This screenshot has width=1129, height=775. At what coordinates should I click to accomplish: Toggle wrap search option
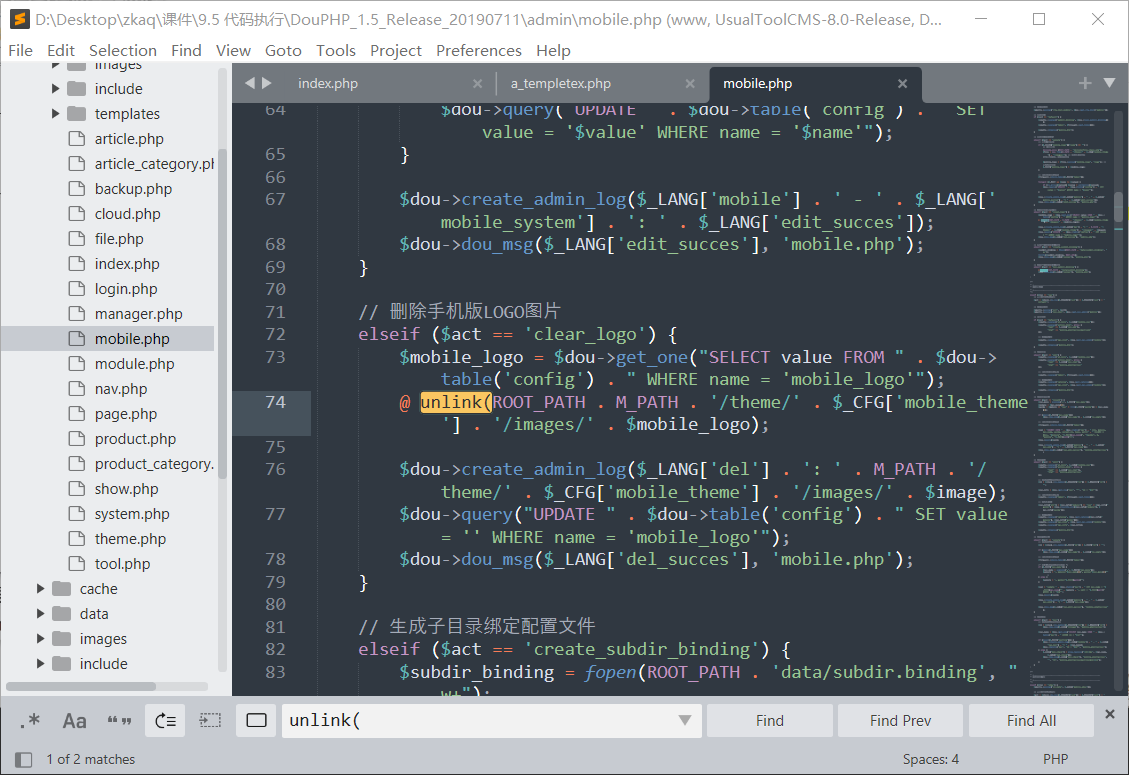pos(166,720)
